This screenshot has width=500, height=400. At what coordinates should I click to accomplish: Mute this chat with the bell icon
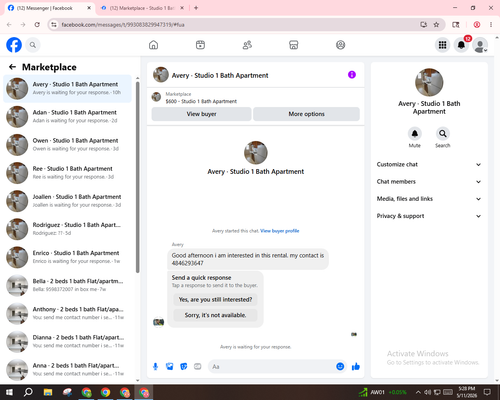(x=415, y=134)
